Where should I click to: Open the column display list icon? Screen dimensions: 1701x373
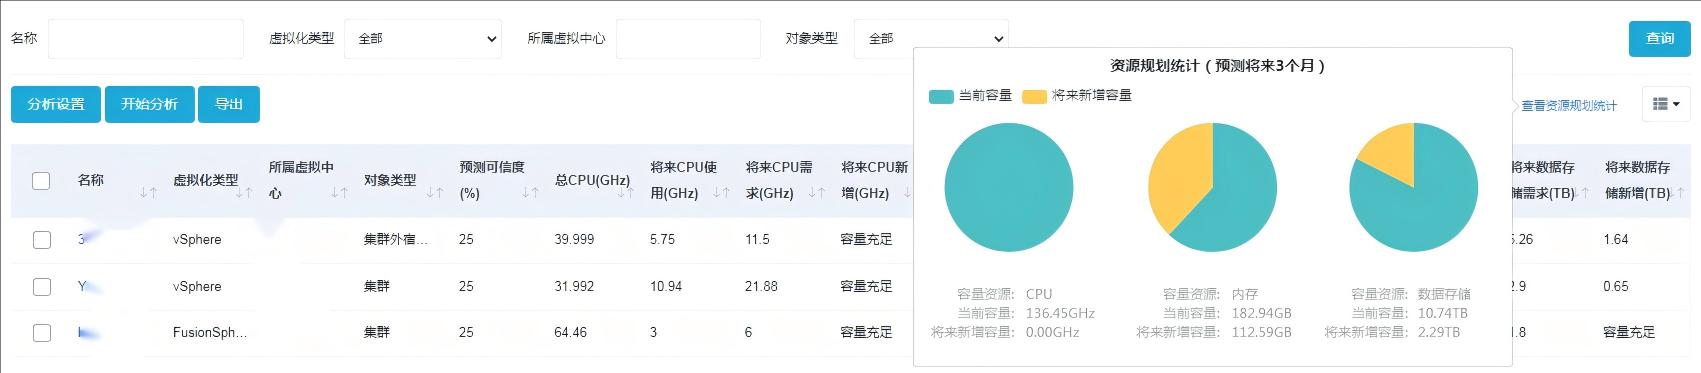click(1665, 104)
